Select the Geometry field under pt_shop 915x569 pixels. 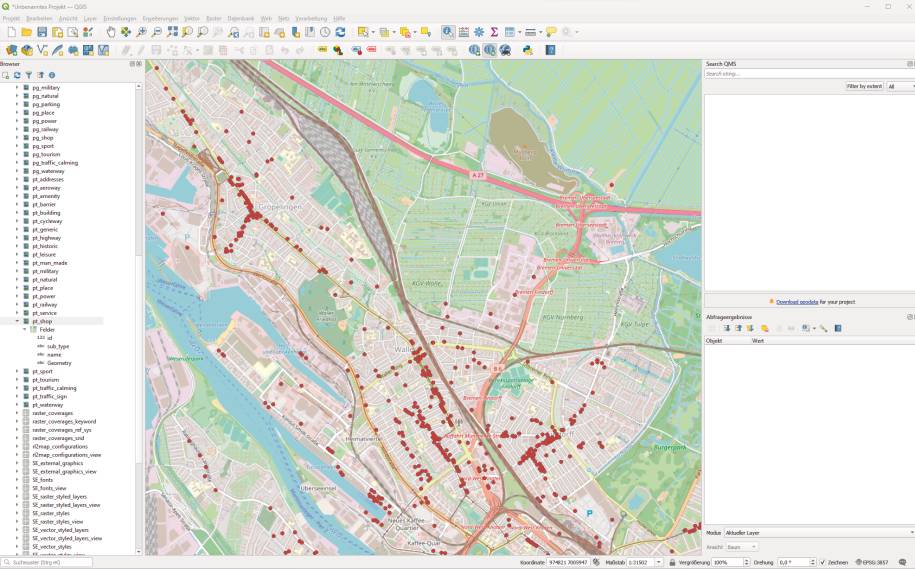(x=59, y=363)
